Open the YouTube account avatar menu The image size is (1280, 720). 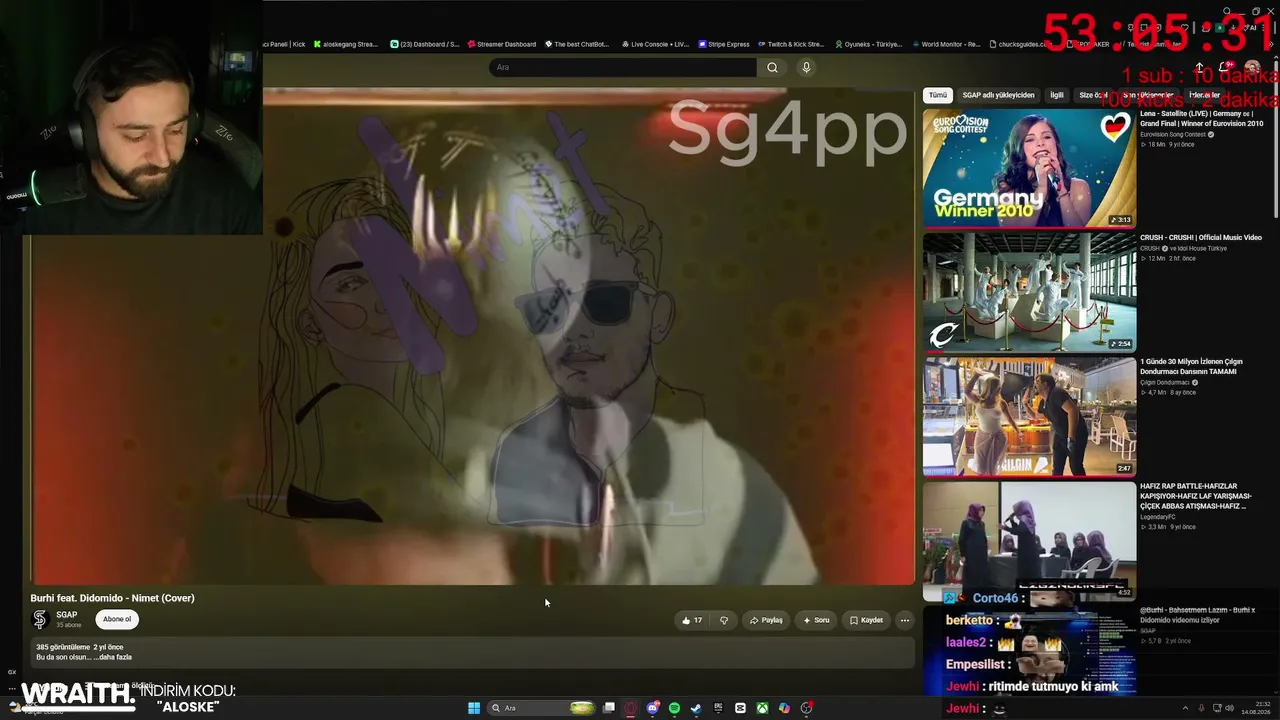coord(1252,67)
